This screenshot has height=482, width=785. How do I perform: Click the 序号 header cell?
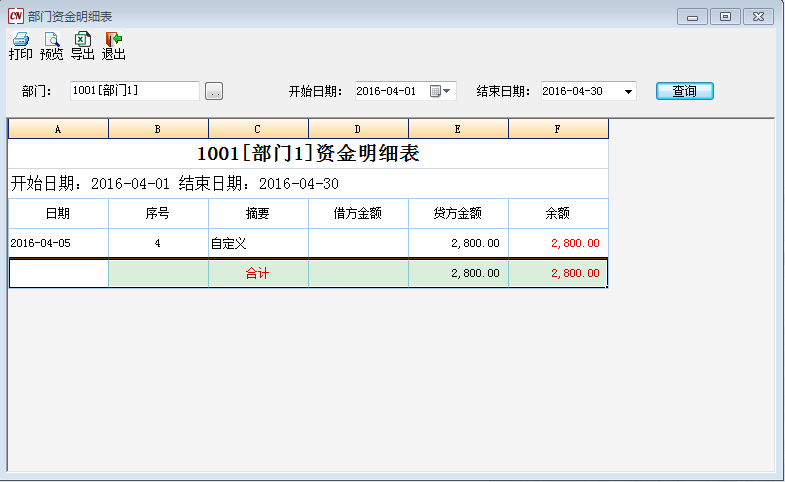[158, 214]
